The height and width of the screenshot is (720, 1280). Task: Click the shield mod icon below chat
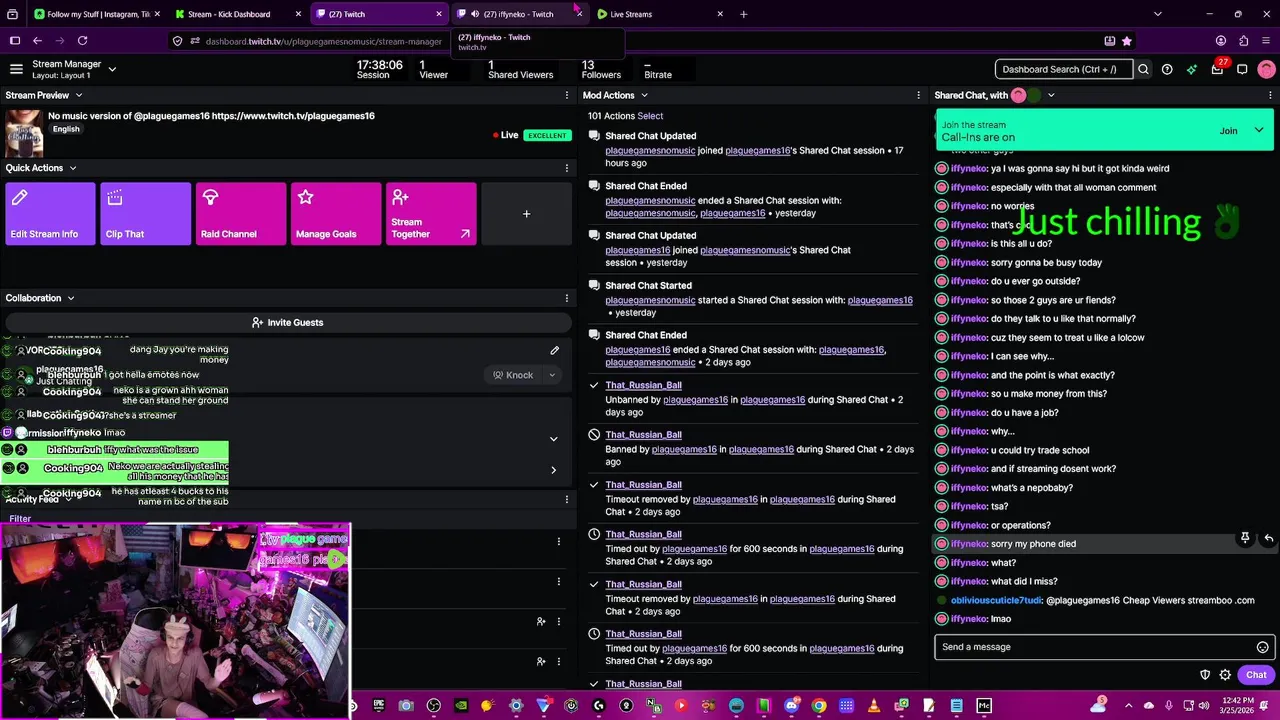pyautogui.click(x=1205, y=675)
